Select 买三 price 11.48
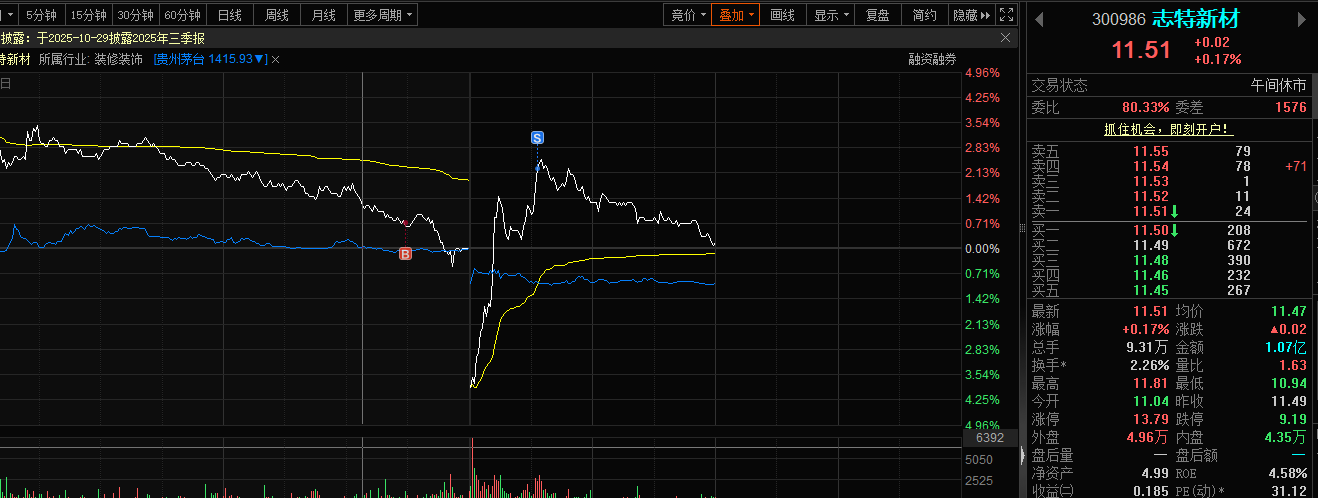Viewport: 1318px width, 498px height. point(1150,260)
